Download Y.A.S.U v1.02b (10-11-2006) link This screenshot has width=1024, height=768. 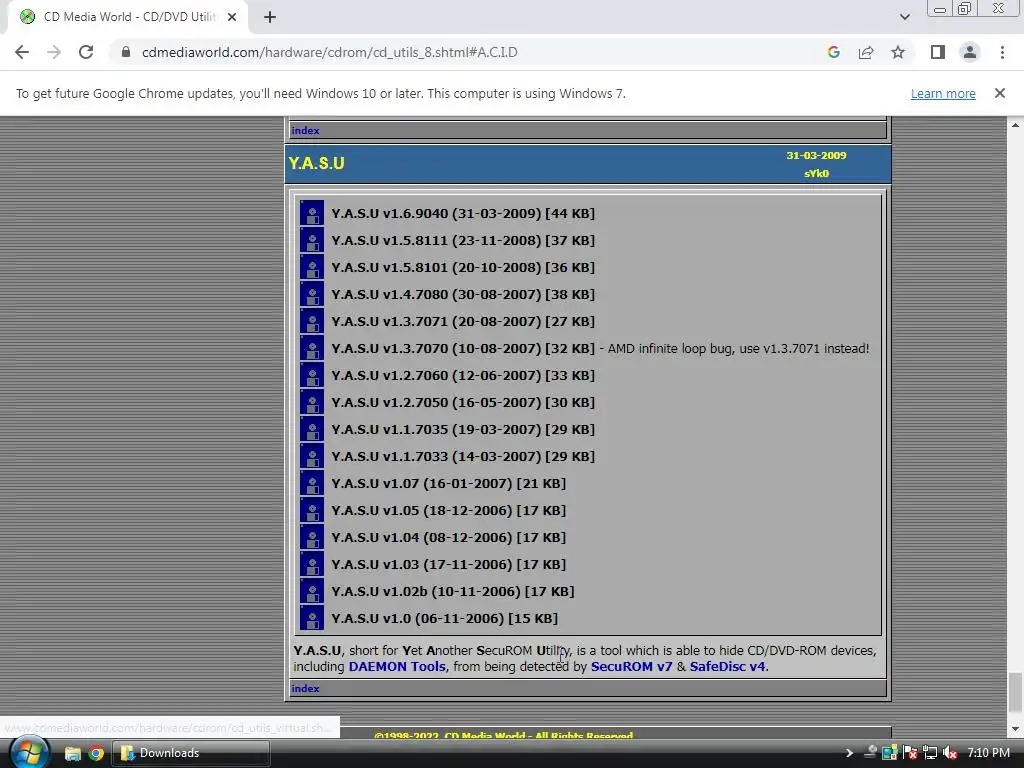(x=453, y=591)
